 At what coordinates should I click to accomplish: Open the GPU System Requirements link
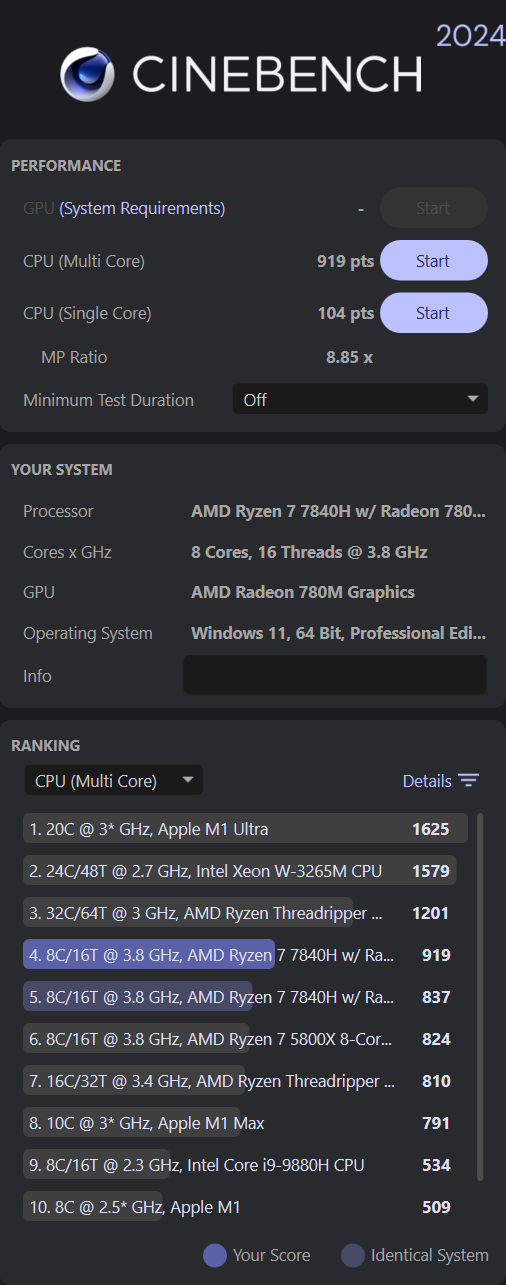[142, 208]
